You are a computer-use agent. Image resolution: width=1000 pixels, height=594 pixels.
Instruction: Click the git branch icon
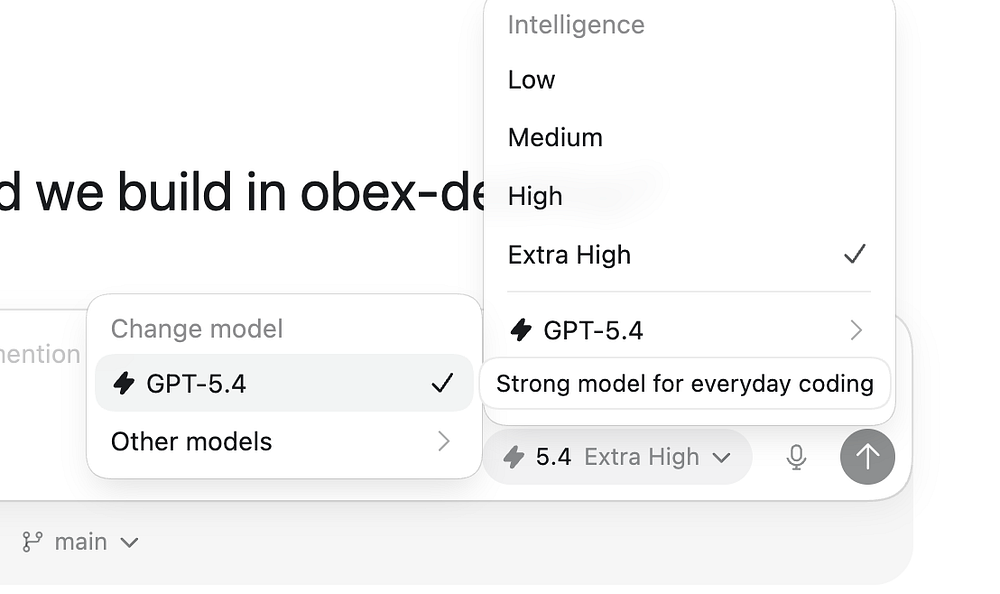point(33,542)
